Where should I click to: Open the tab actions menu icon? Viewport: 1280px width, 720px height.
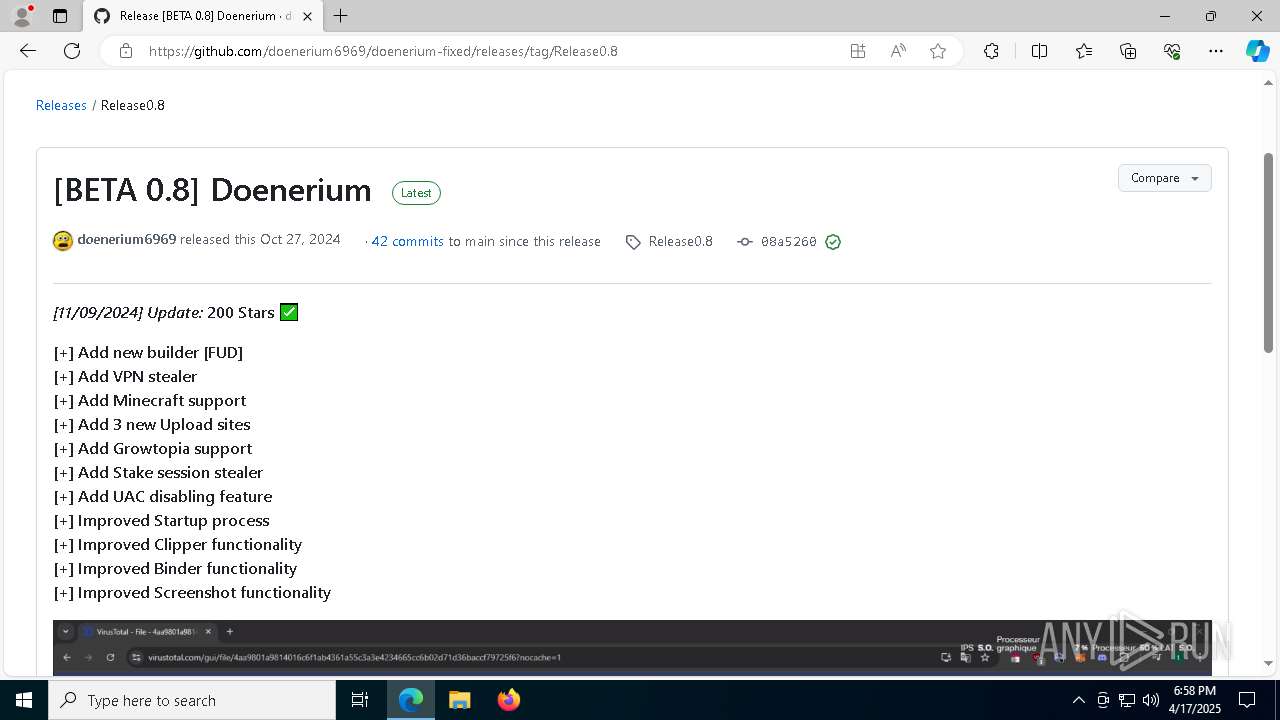coord(60,16)
